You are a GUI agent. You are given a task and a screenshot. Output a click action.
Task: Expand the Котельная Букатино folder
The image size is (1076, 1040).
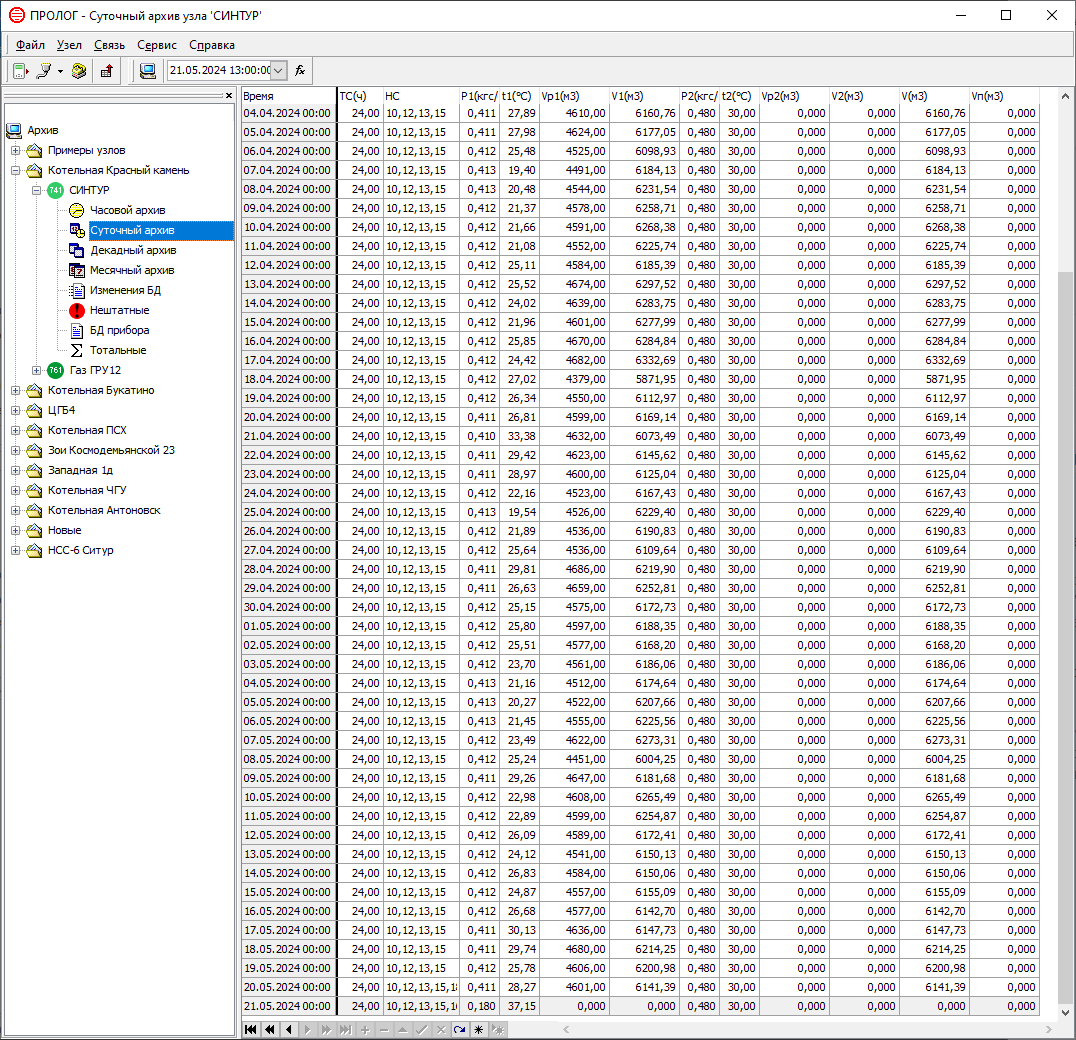point(16,390)
